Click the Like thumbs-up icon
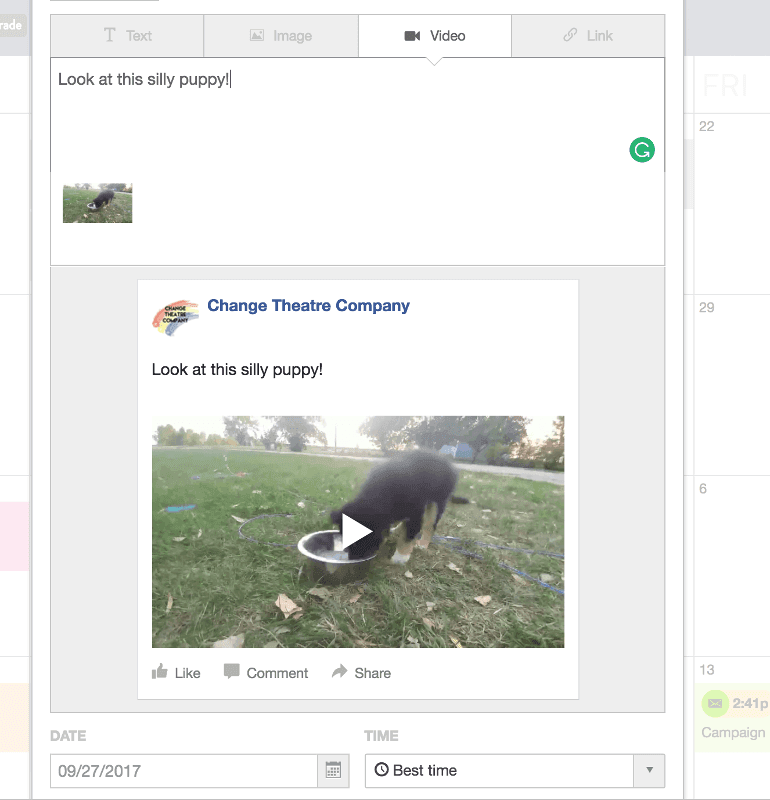Screen dimensions: 770x800 (160, 672)
